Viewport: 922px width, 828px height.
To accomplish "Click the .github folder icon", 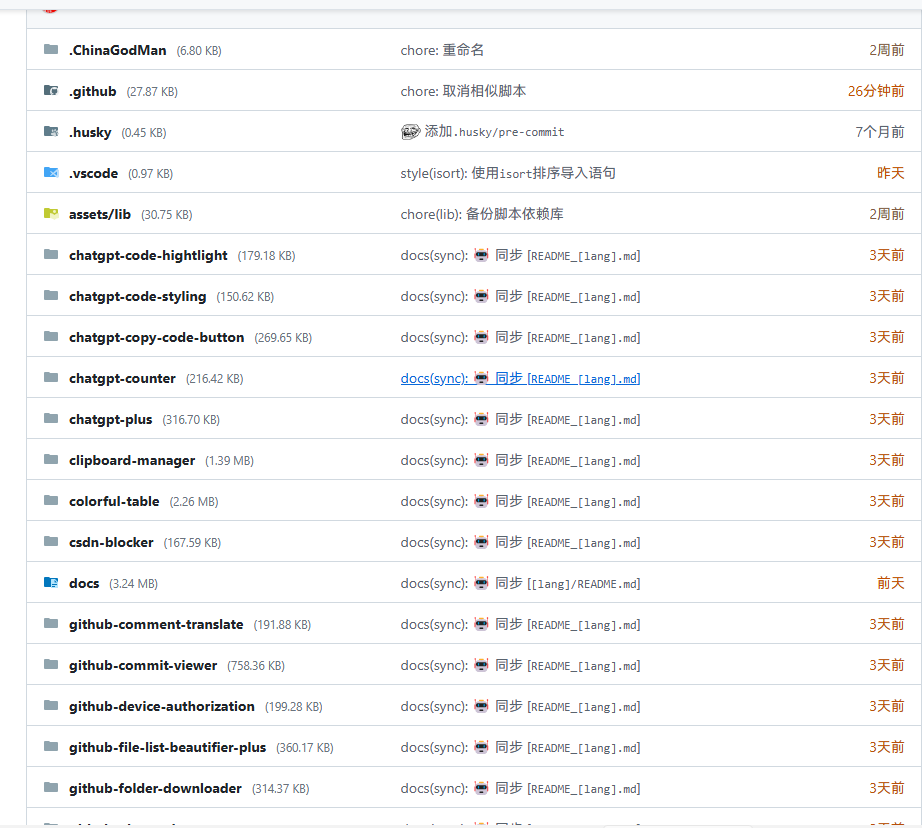I will 51,91.
